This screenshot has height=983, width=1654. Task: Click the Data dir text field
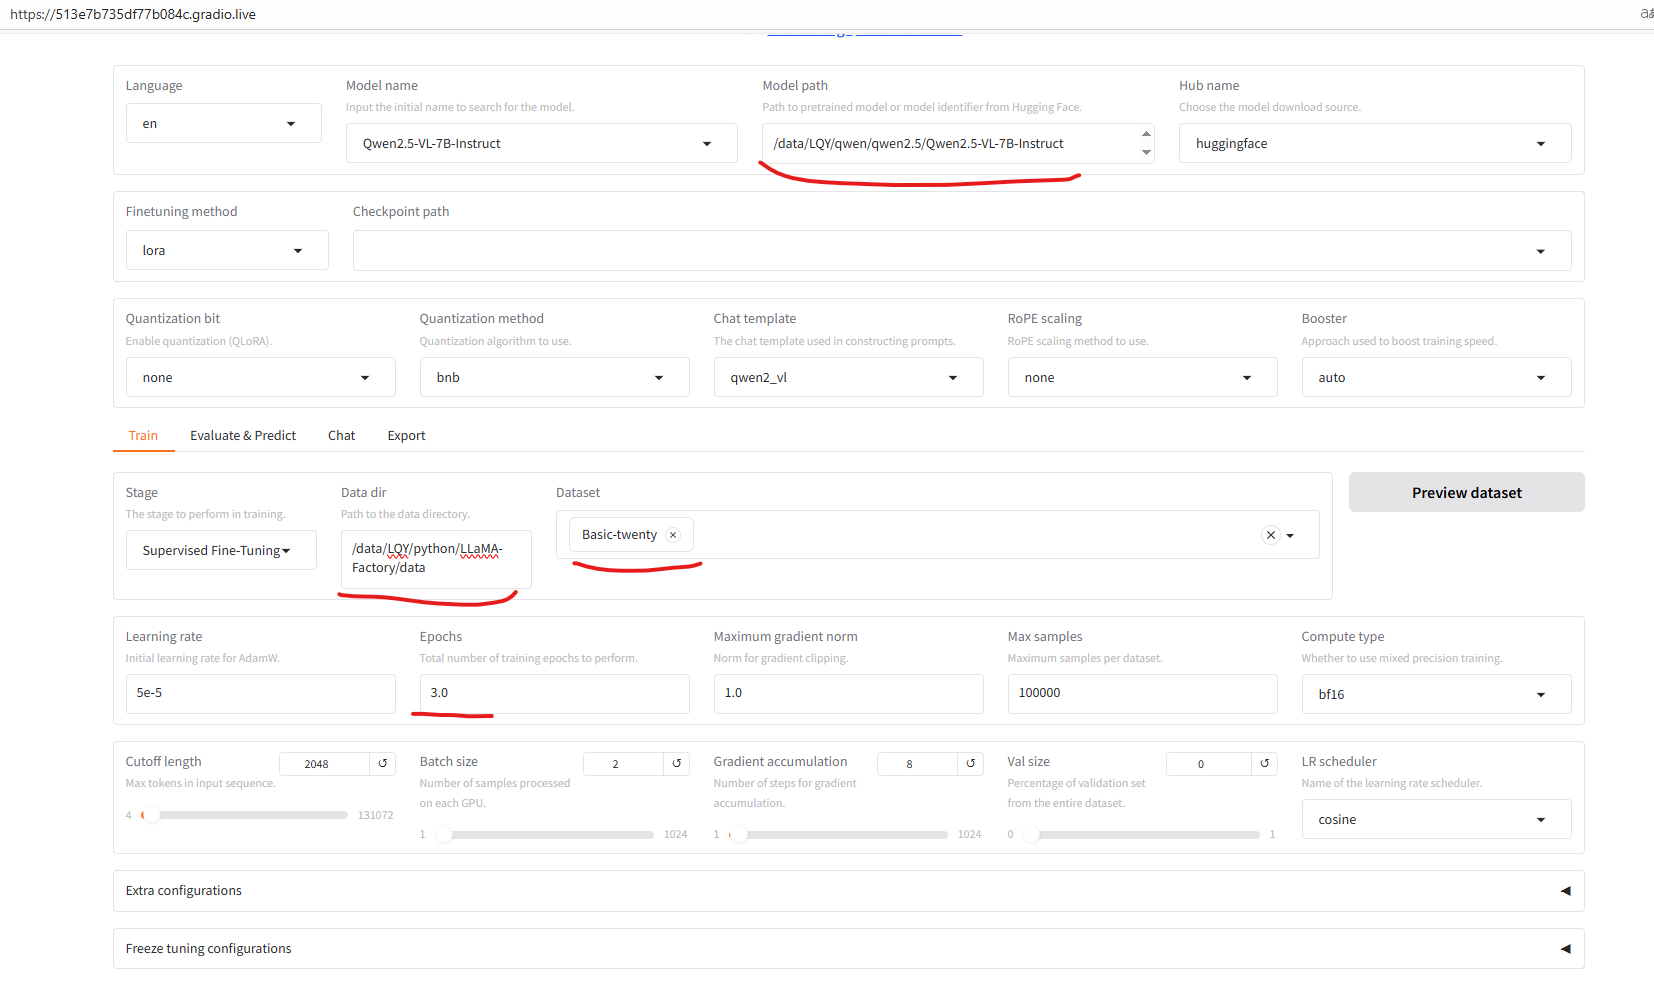(436, 559)
